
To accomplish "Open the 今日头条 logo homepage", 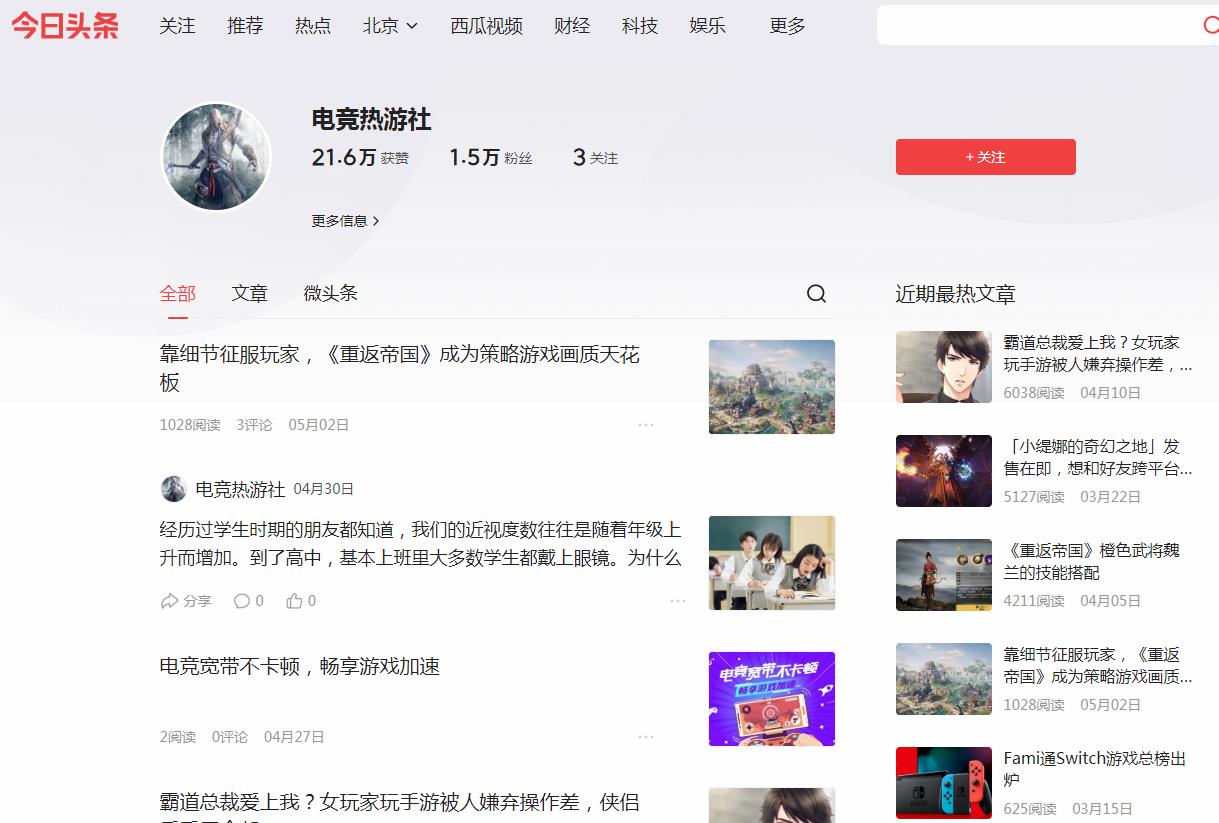I will [65, 25].
